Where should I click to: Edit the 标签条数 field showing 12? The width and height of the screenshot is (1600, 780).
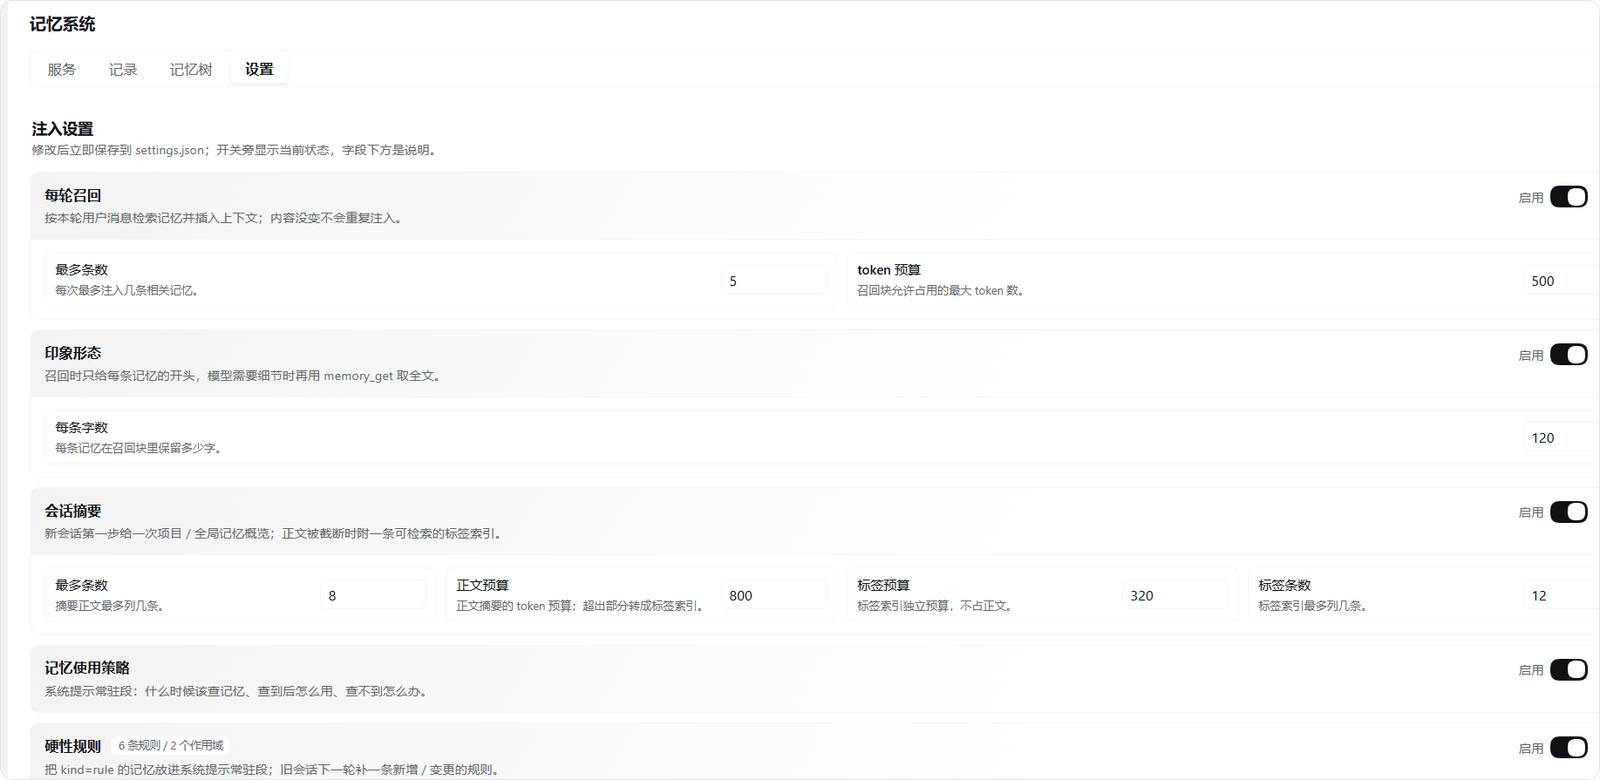pyautogui.click(x=1561, y=595)
